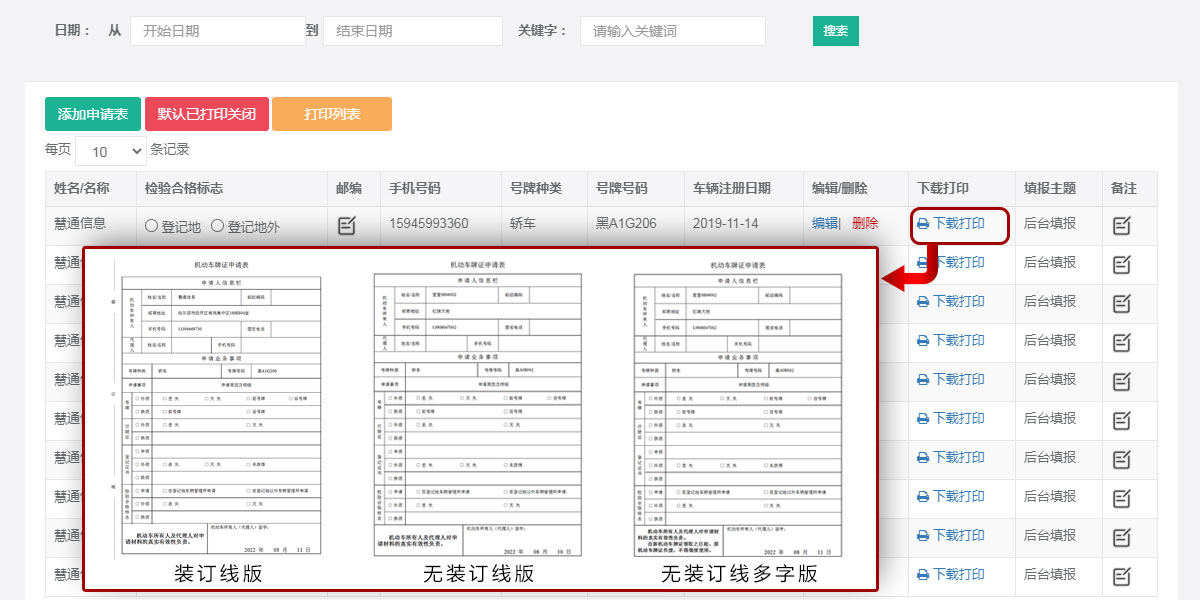Screen dimensions: 1200x600
Task: Click the 开始日期 start date field
Action: 217,31
